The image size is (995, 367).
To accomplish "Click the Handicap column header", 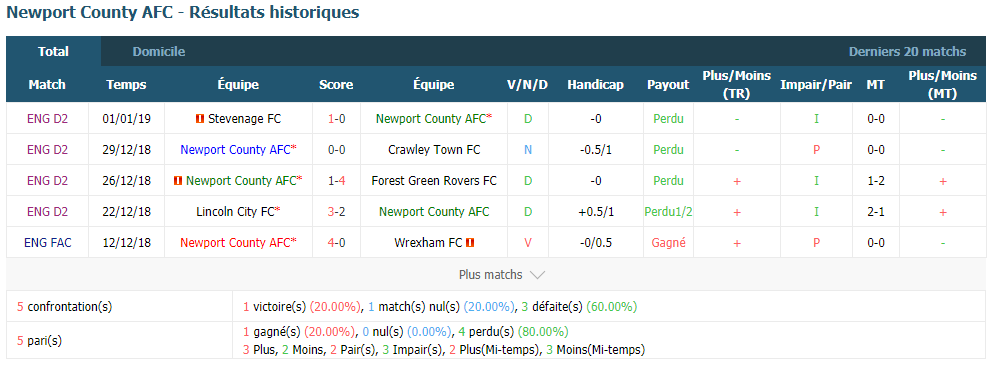I will click(595, 84).
